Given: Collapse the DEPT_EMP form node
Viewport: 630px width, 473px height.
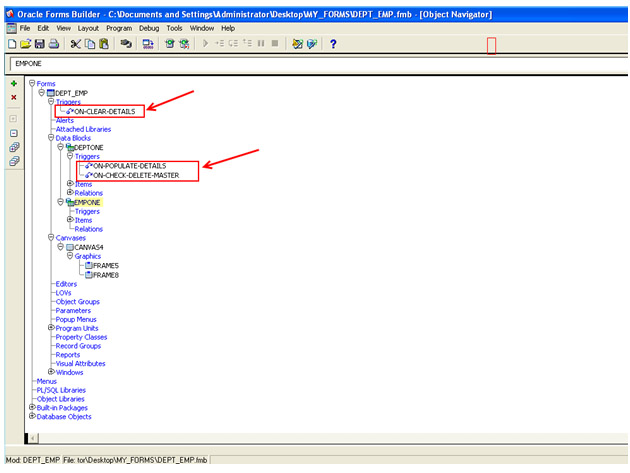Looking at the screenshot, I should coord(42,93).
